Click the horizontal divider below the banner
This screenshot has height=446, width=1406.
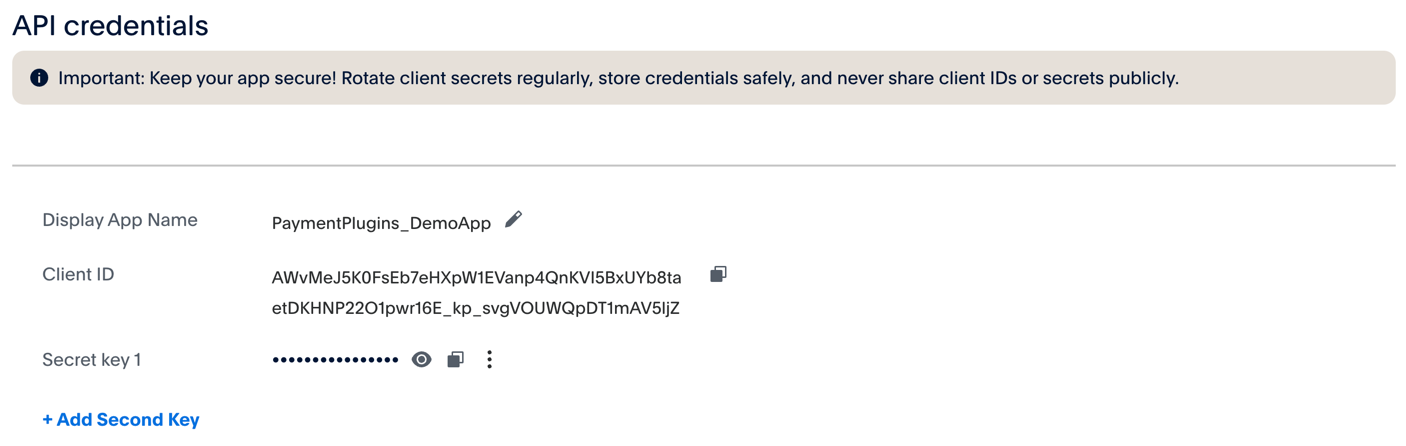pos(703,165)
